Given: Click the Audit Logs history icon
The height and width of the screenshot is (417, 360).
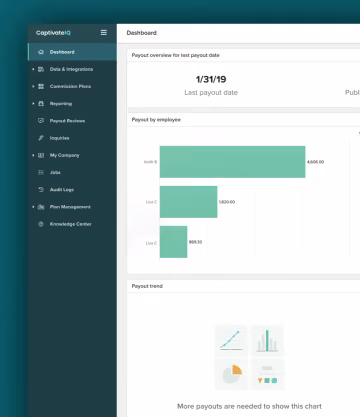Looking at the screenshot, I should (41, 190).
